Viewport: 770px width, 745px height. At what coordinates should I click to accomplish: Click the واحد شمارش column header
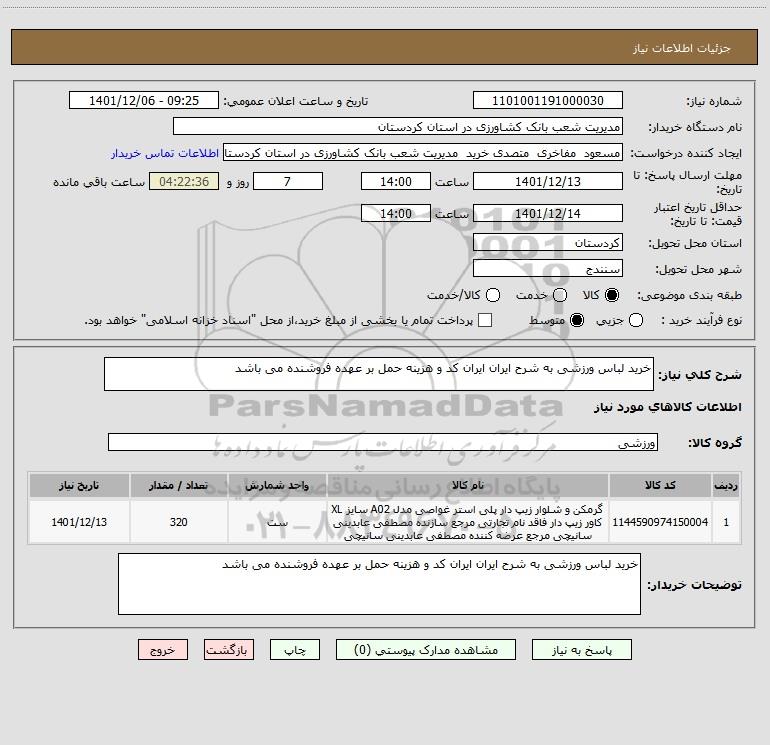[x=277, y=485]
